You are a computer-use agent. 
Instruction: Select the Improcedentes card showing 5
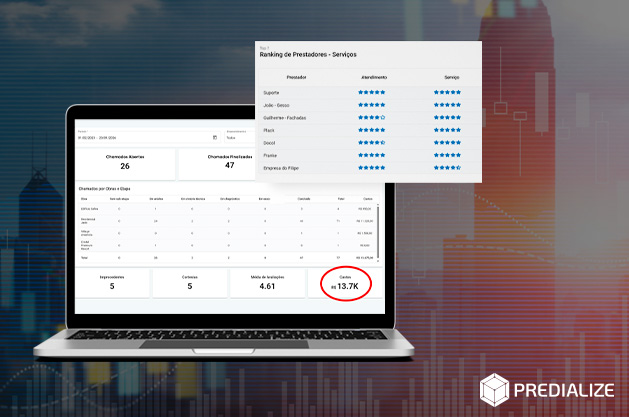pyautogui.click(x=112, y=283)
